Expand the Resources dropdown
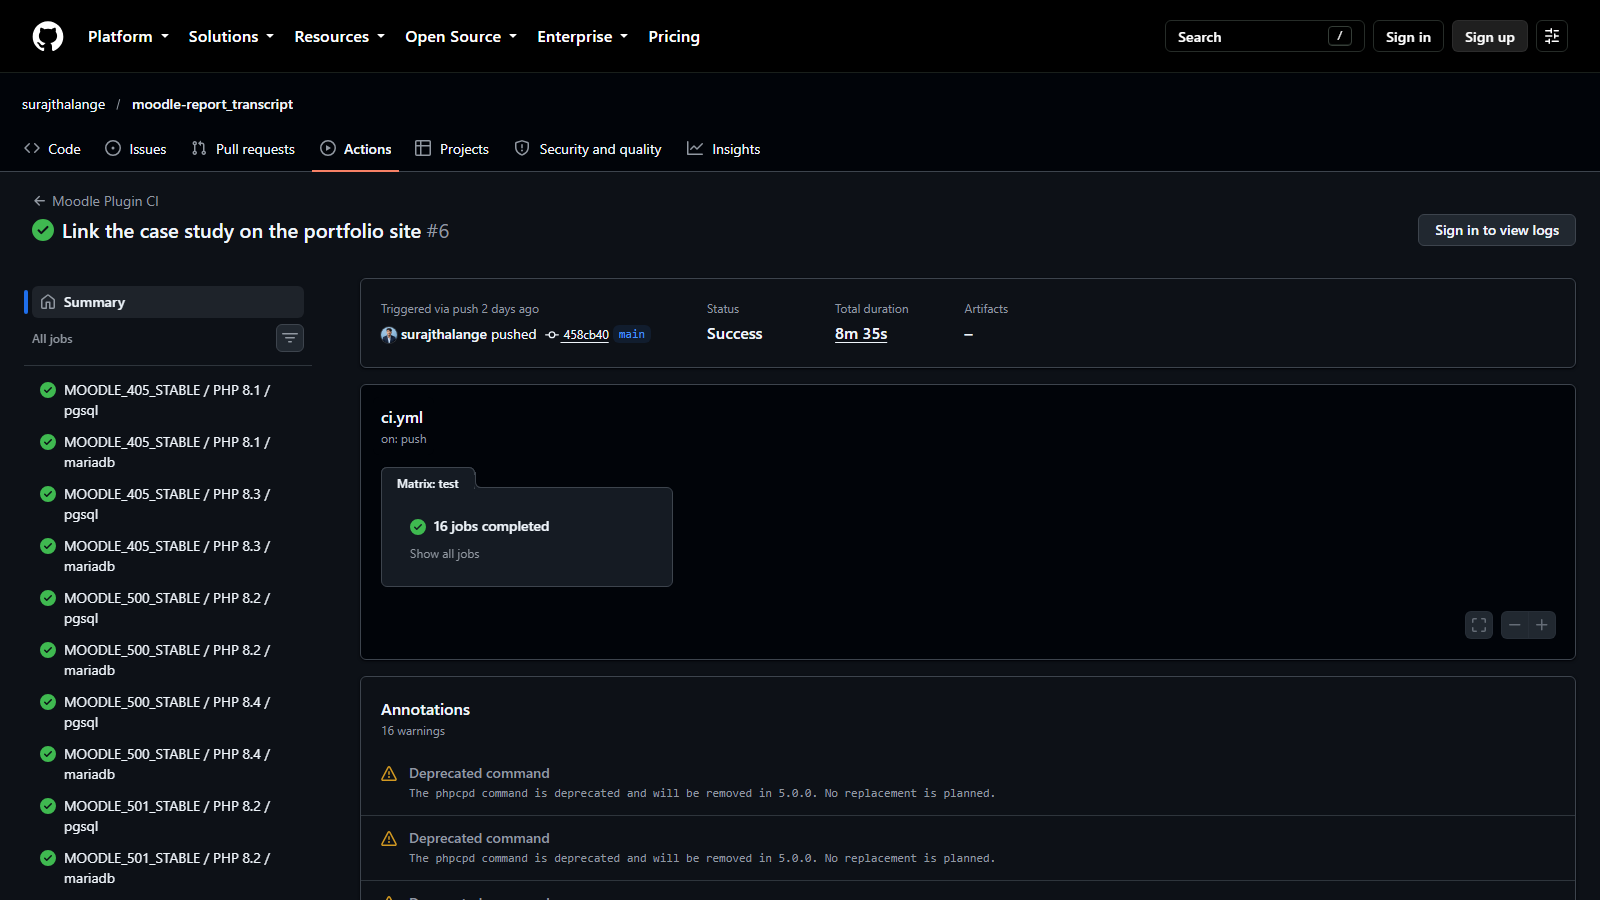The width and height of the screenshot is (1600, 900). coord(339,37)
